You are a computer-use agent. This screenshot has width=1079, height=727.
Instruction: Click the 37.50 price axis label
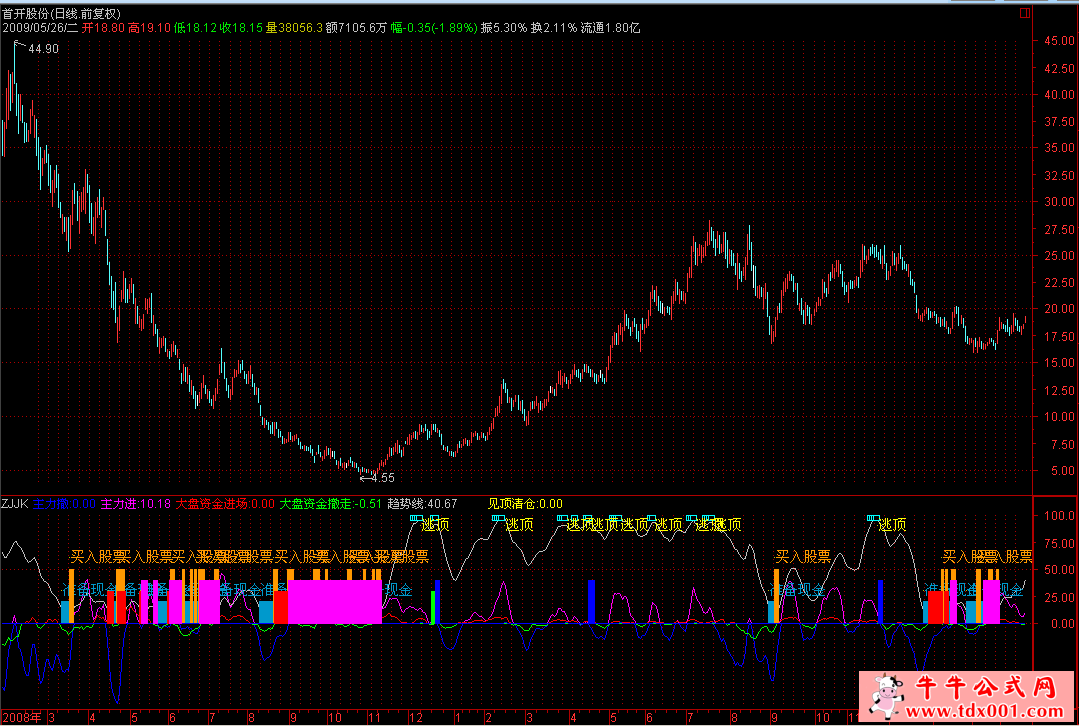point(1059,122)
